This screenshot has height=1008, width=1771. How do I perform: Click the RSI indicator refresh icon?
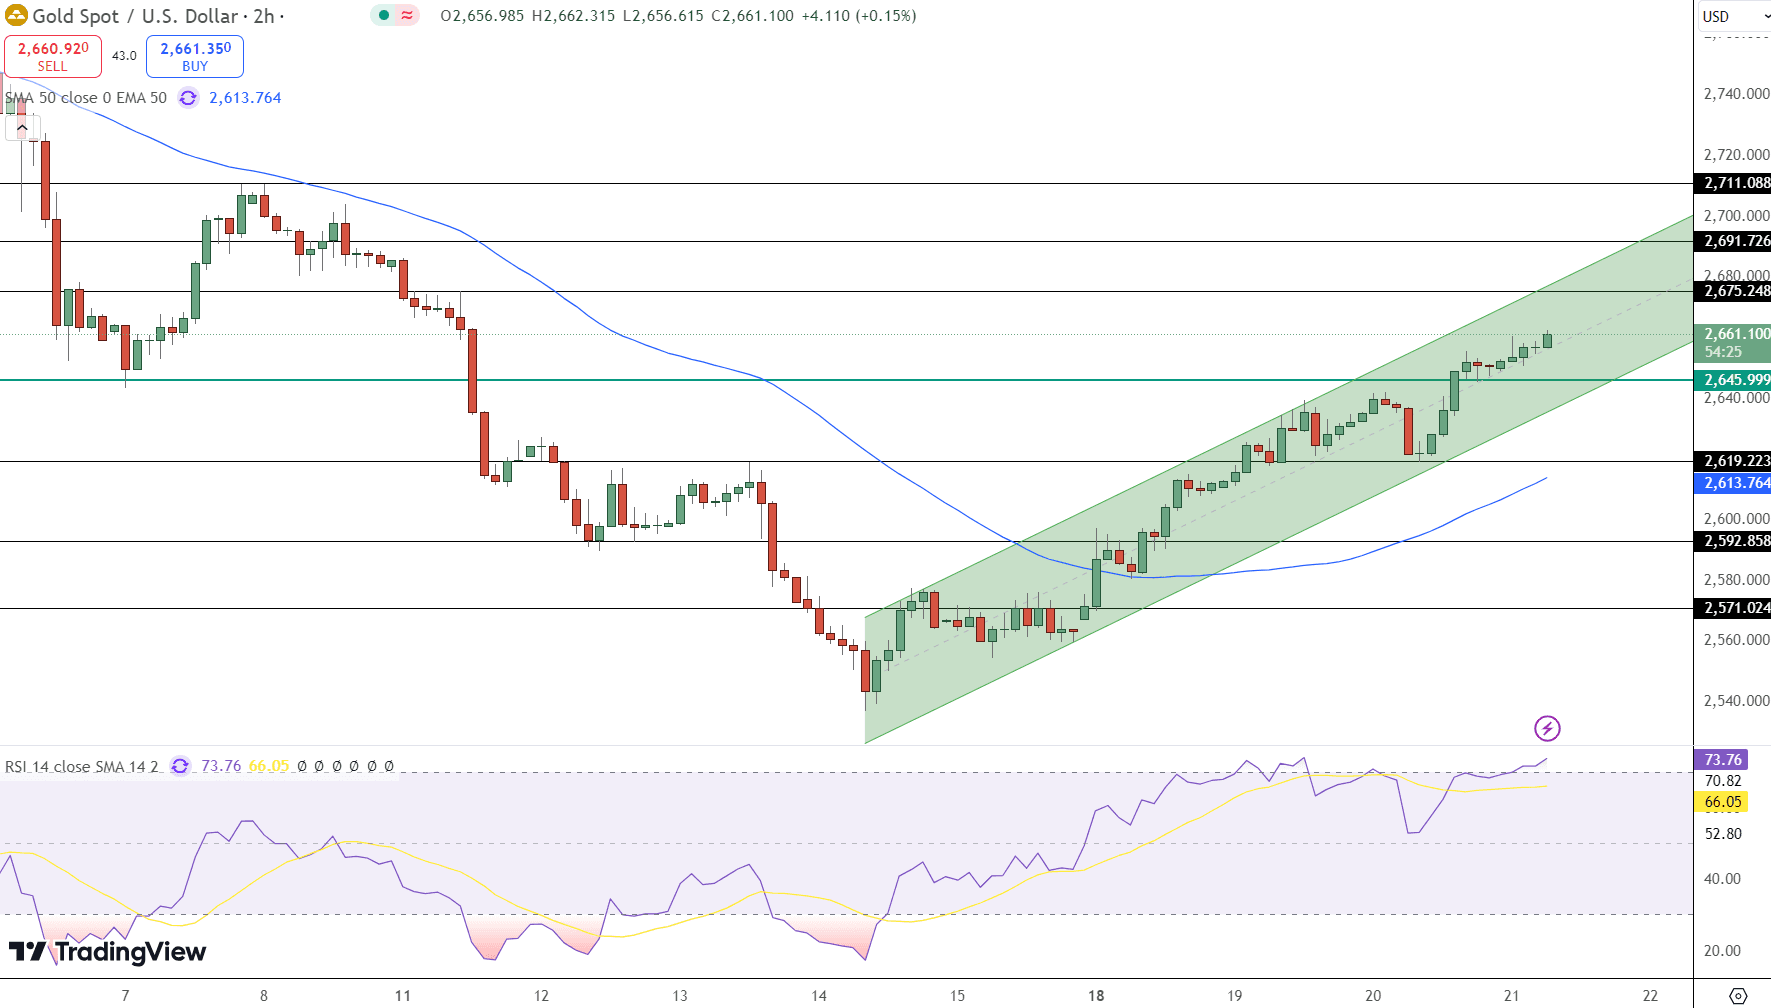180,766
